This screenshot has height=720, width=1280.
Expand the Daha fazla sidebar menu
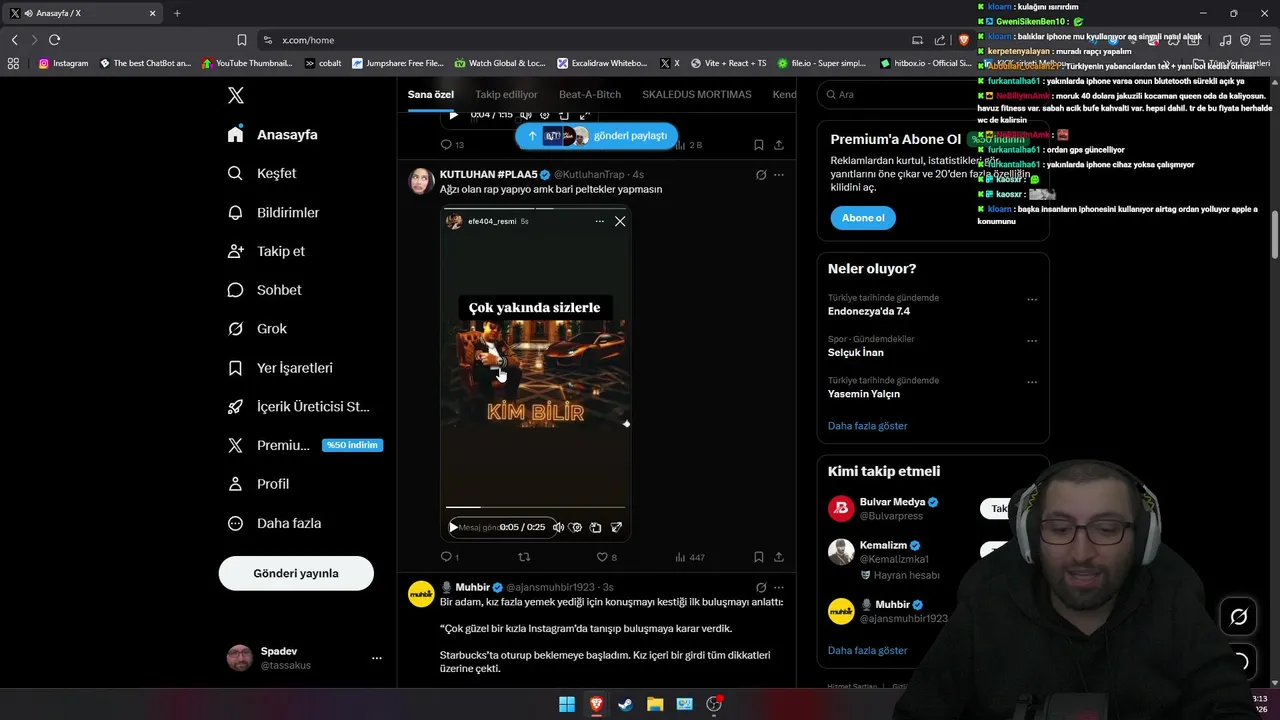coord(274,523)
